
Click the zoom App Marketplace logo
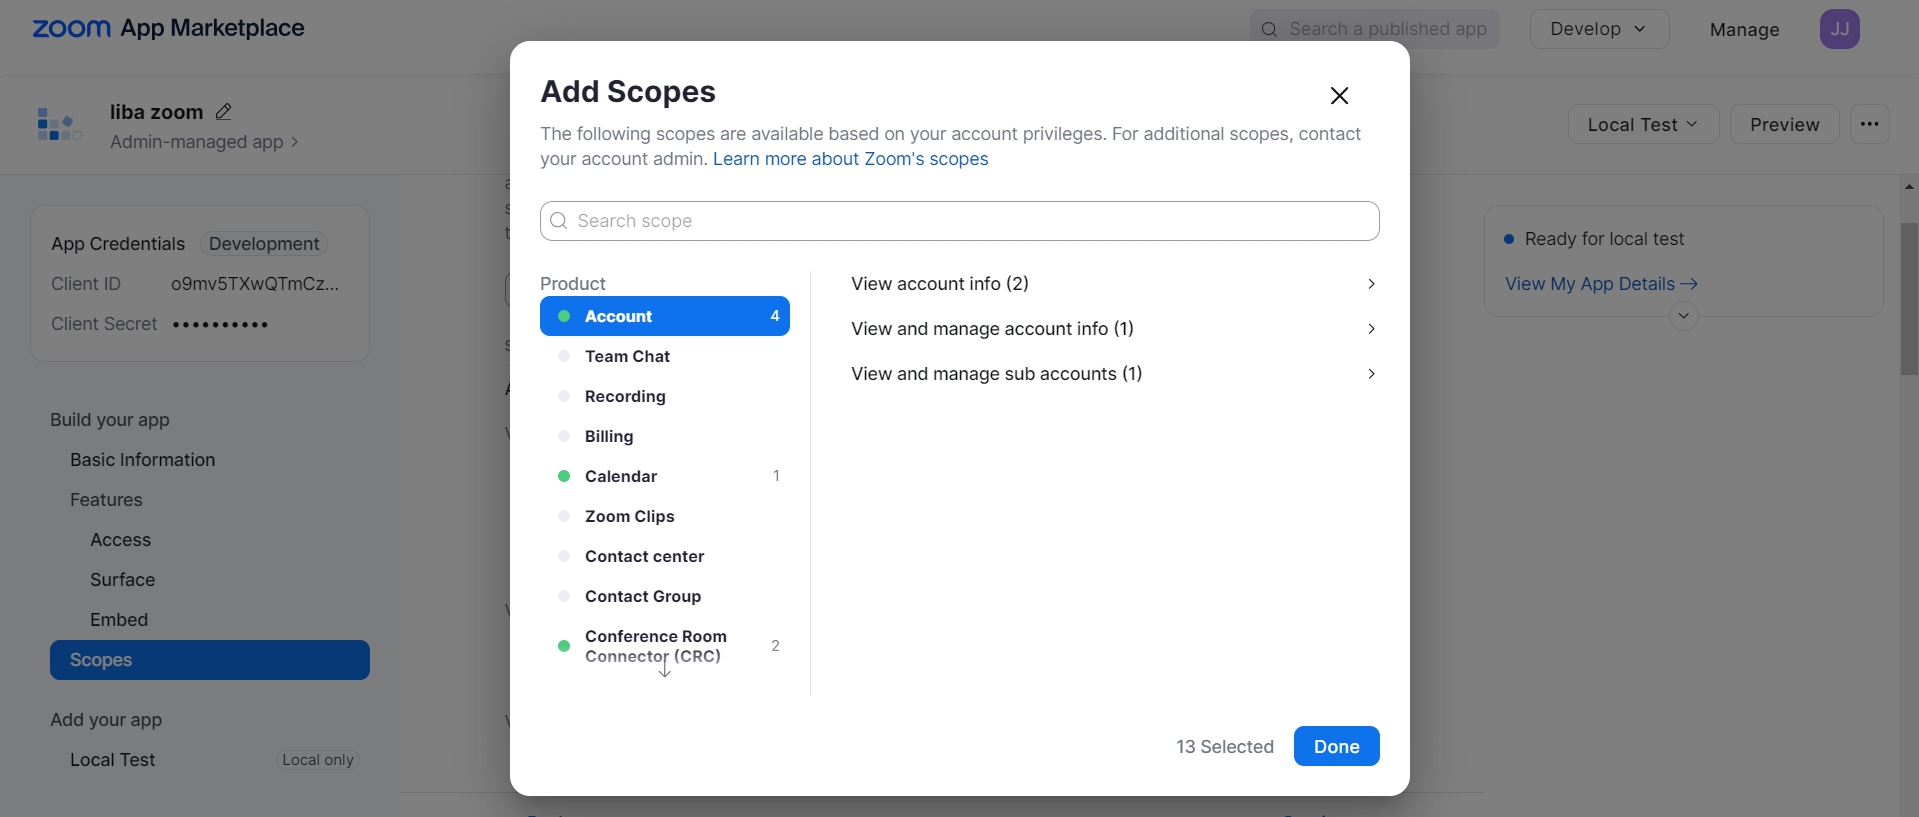(x=168, y=29)
